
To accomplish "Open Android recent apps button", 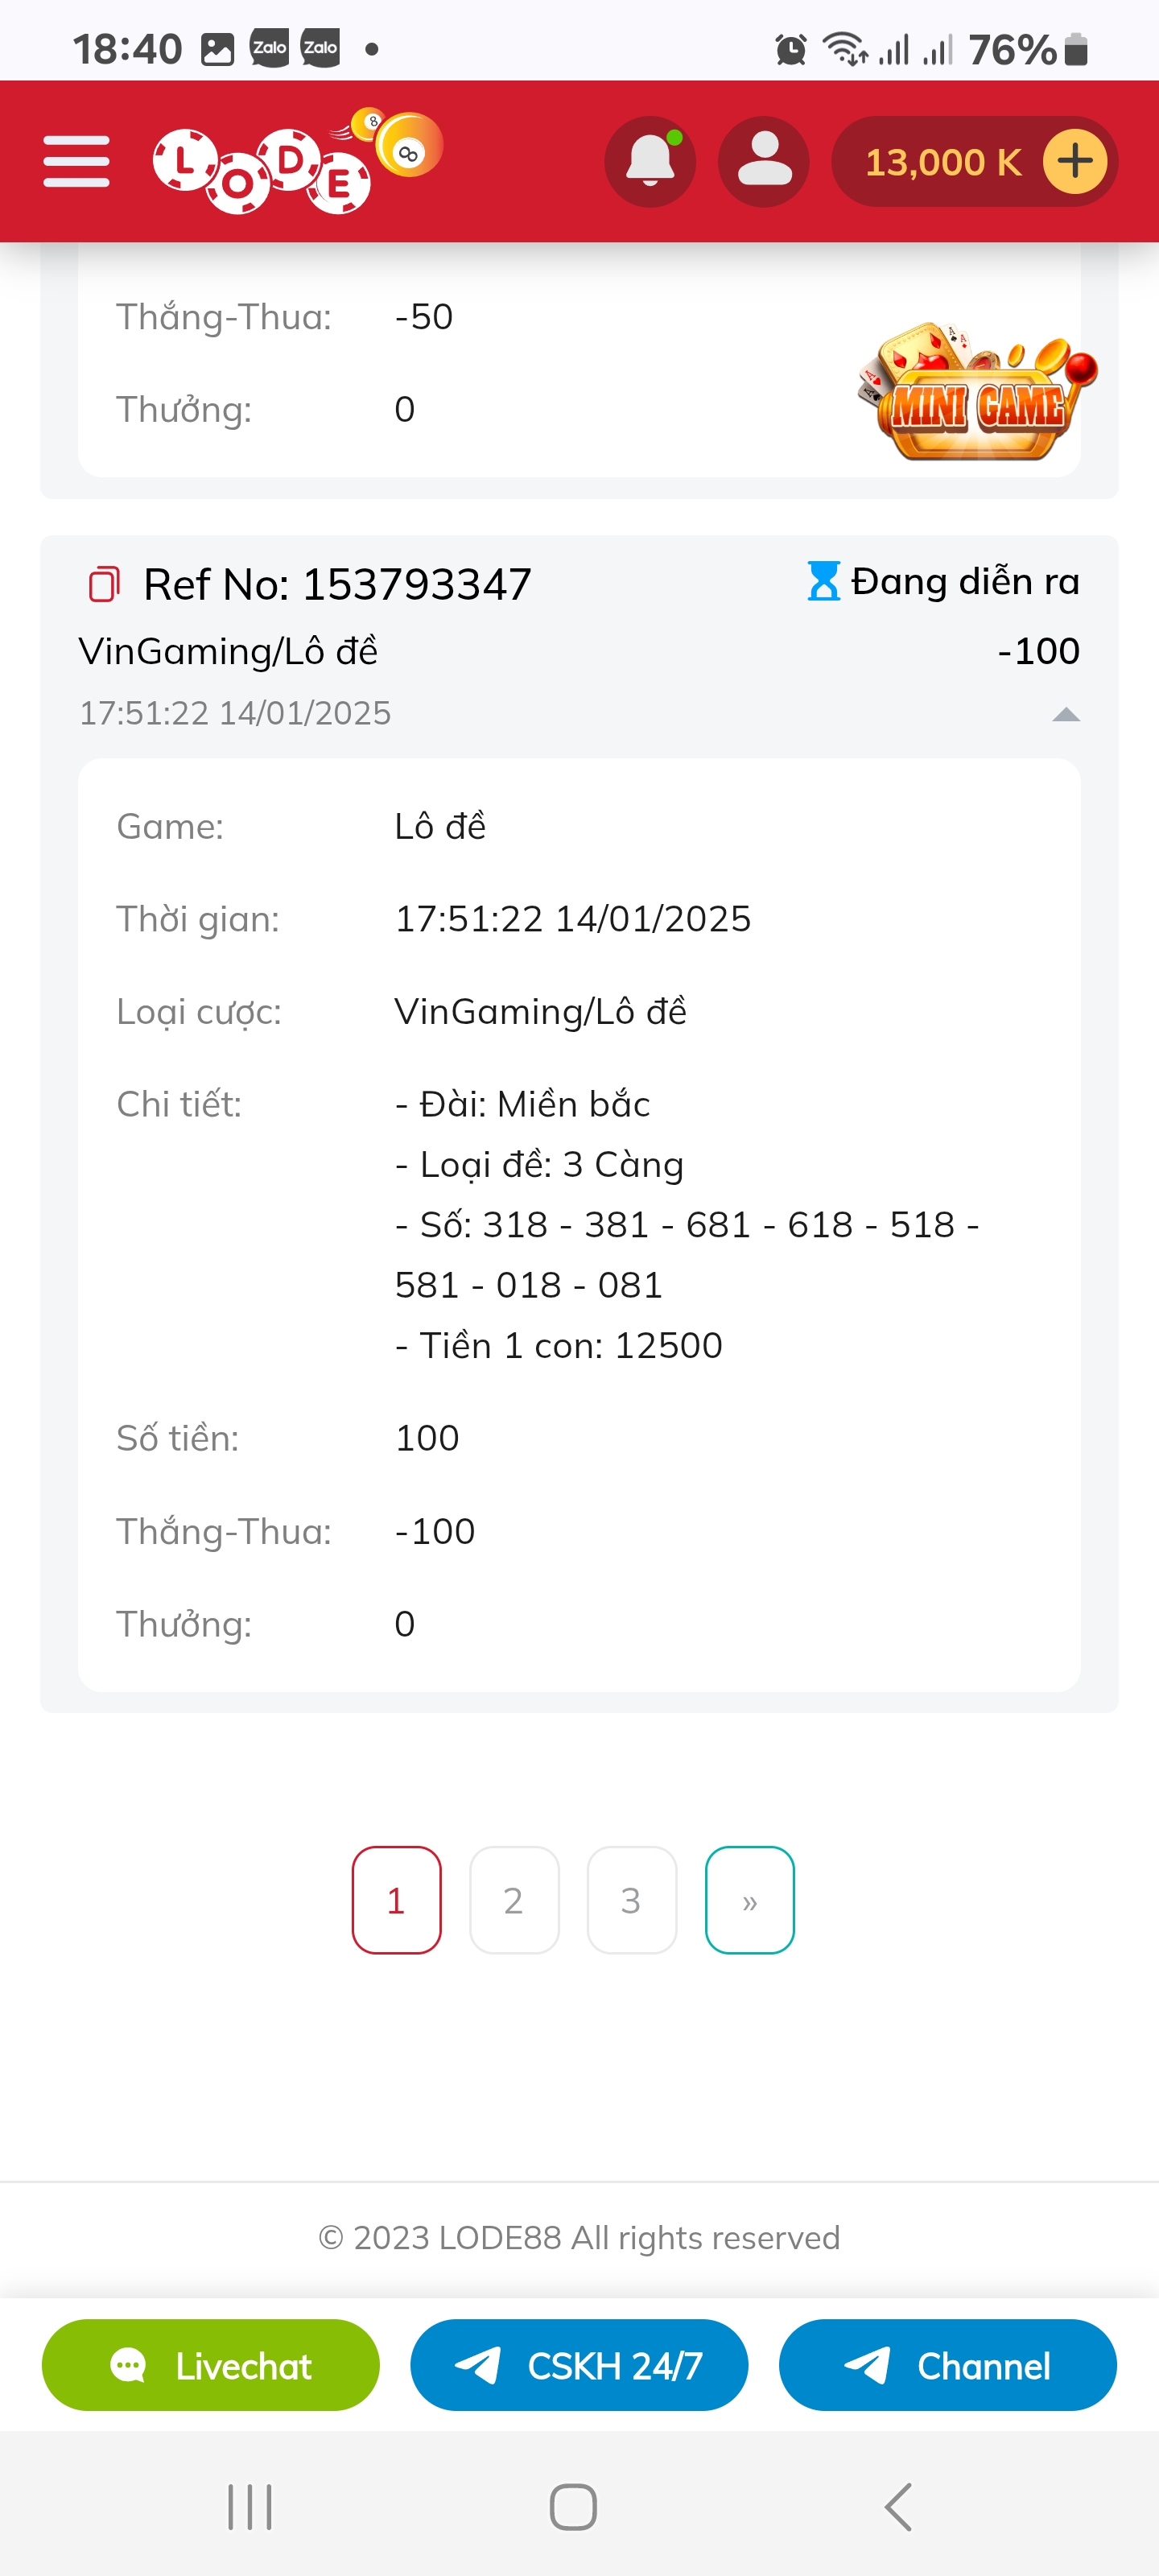I will point(250,2507).
